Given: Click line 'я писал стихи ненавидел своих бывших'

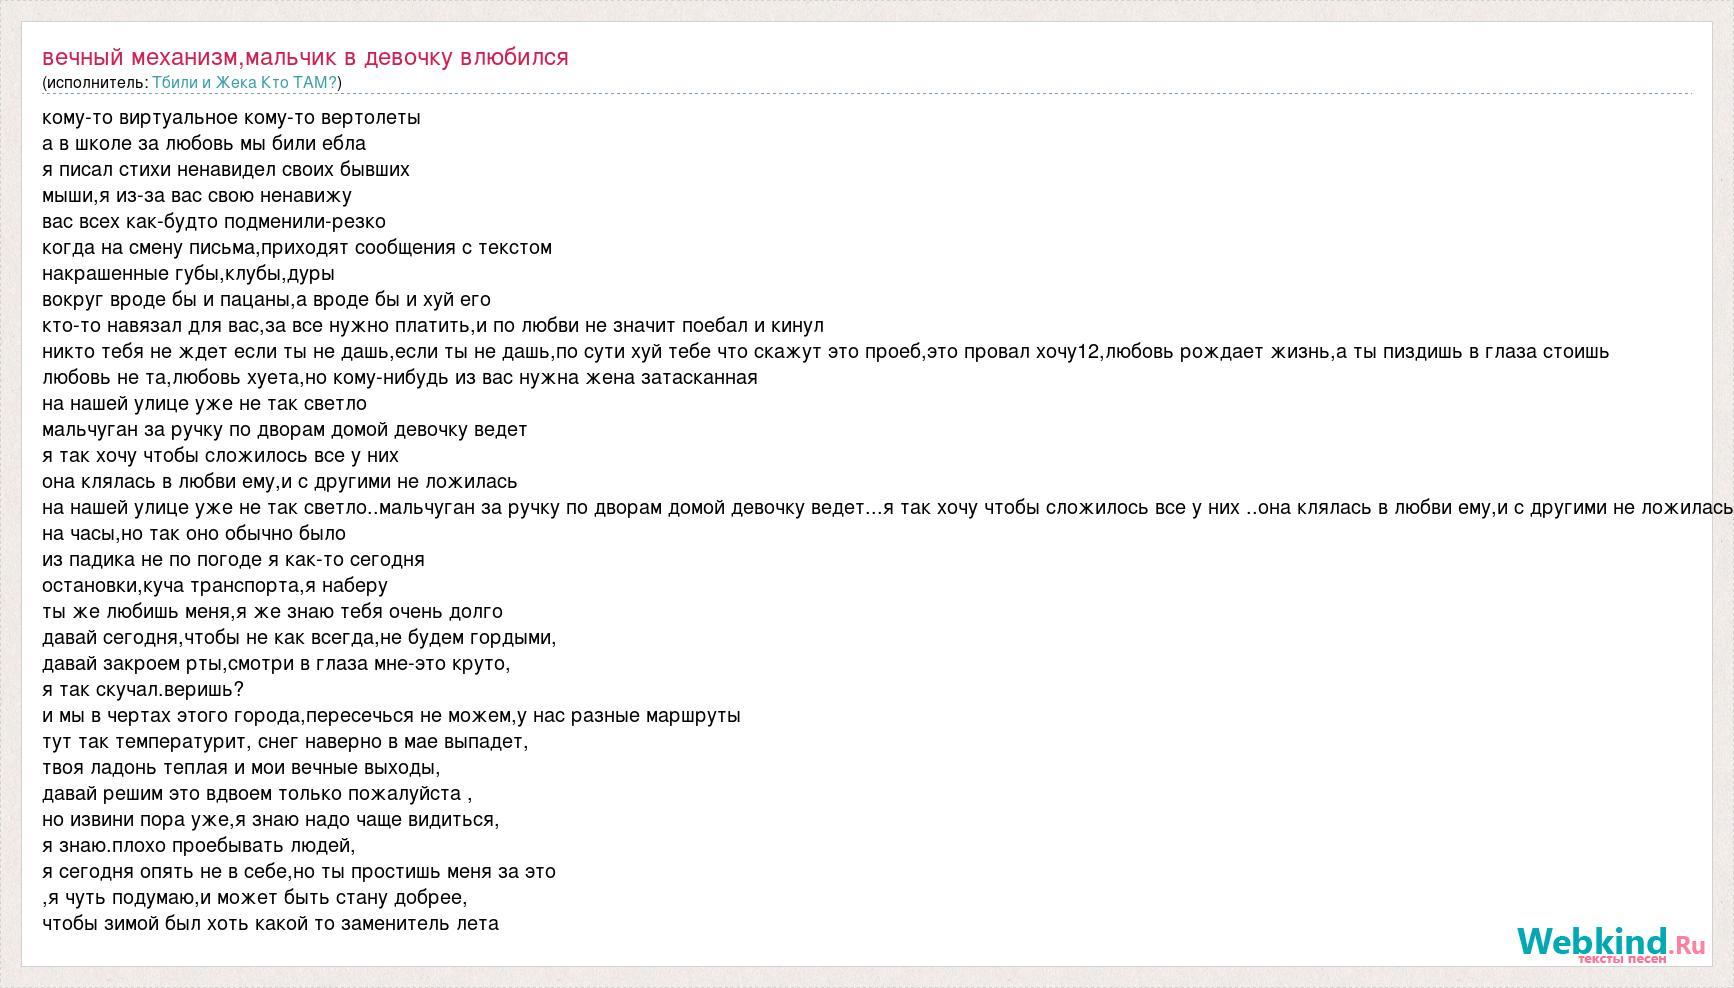Looking at the screenshot, I should [226, 169].
